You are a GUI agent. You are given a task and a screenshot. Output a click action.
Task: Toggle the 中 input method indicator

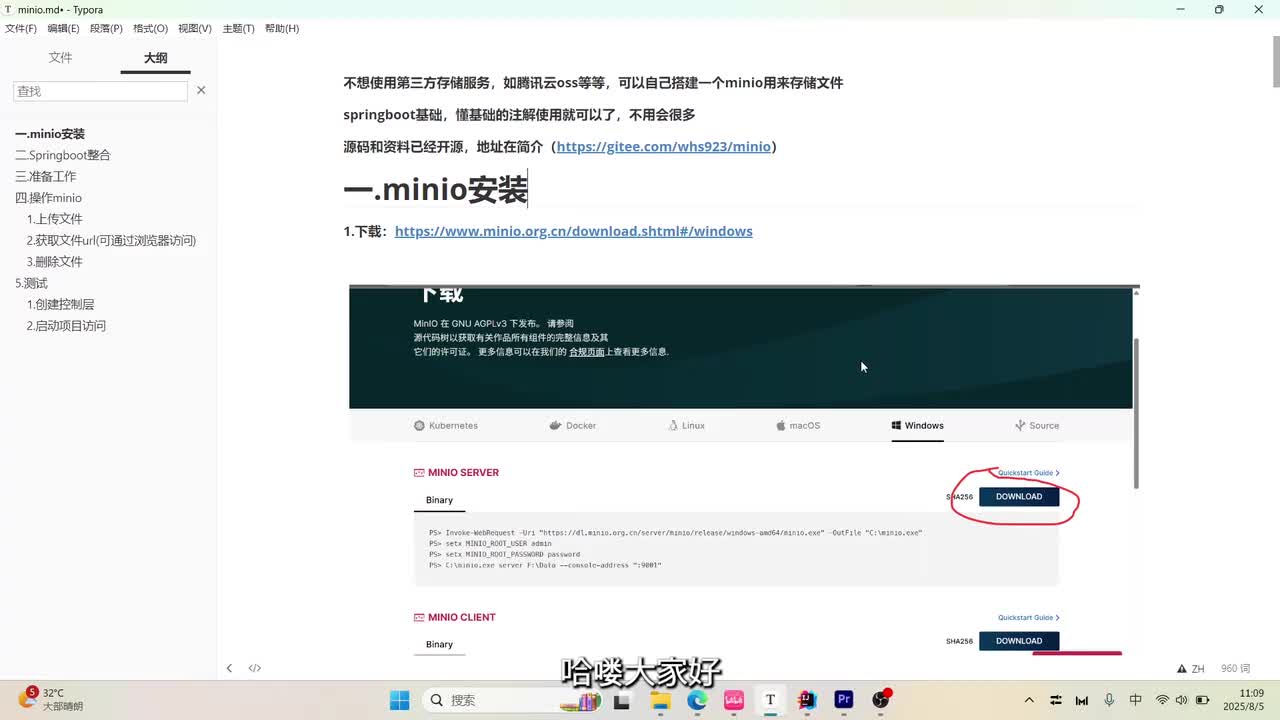tap(1135, 700)
